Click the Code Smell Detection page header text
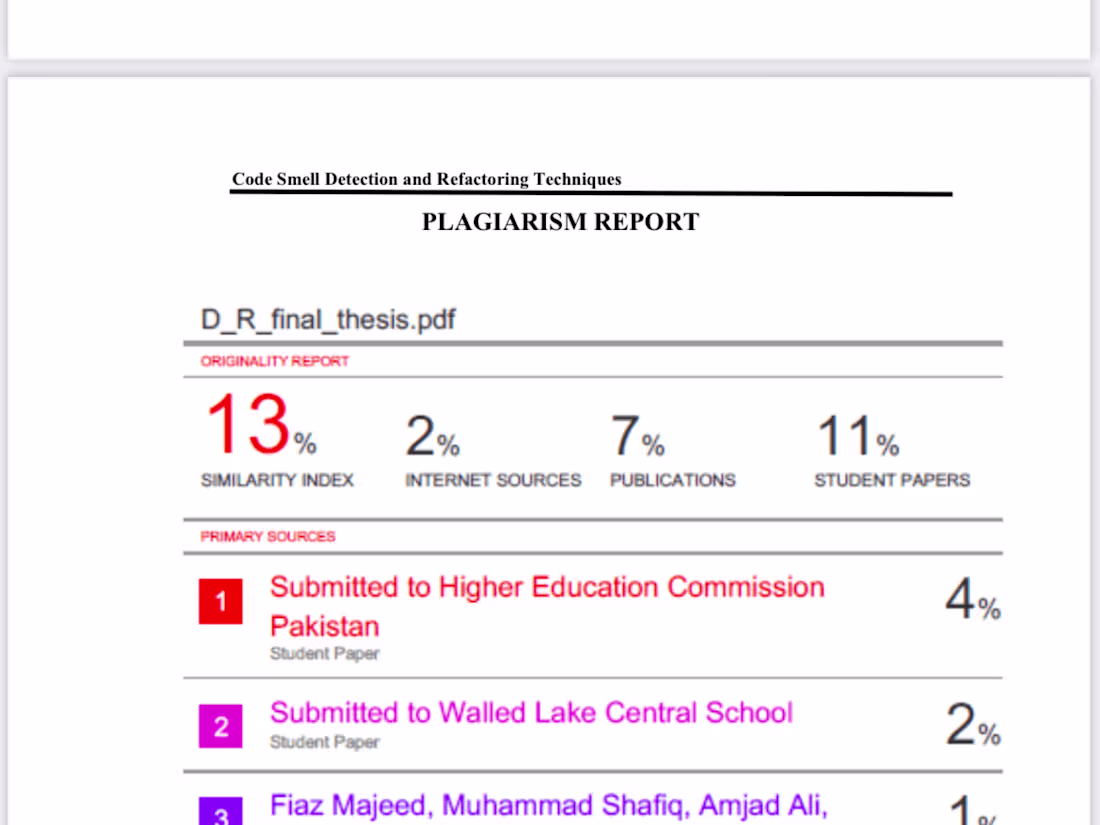This screenshot has height=825, width=1100. (427, 180)
